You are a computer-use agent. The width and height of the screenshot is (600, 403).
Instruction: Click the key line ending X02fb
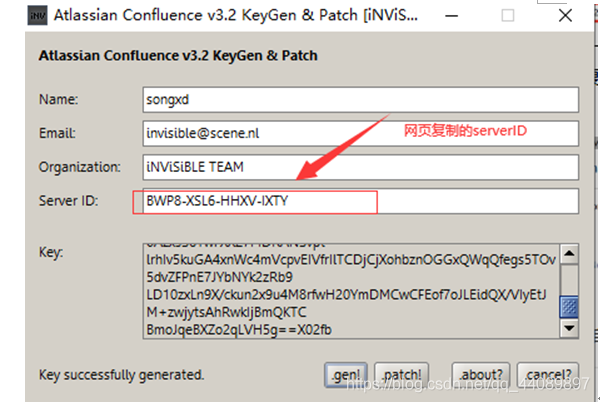coord(239,330)
